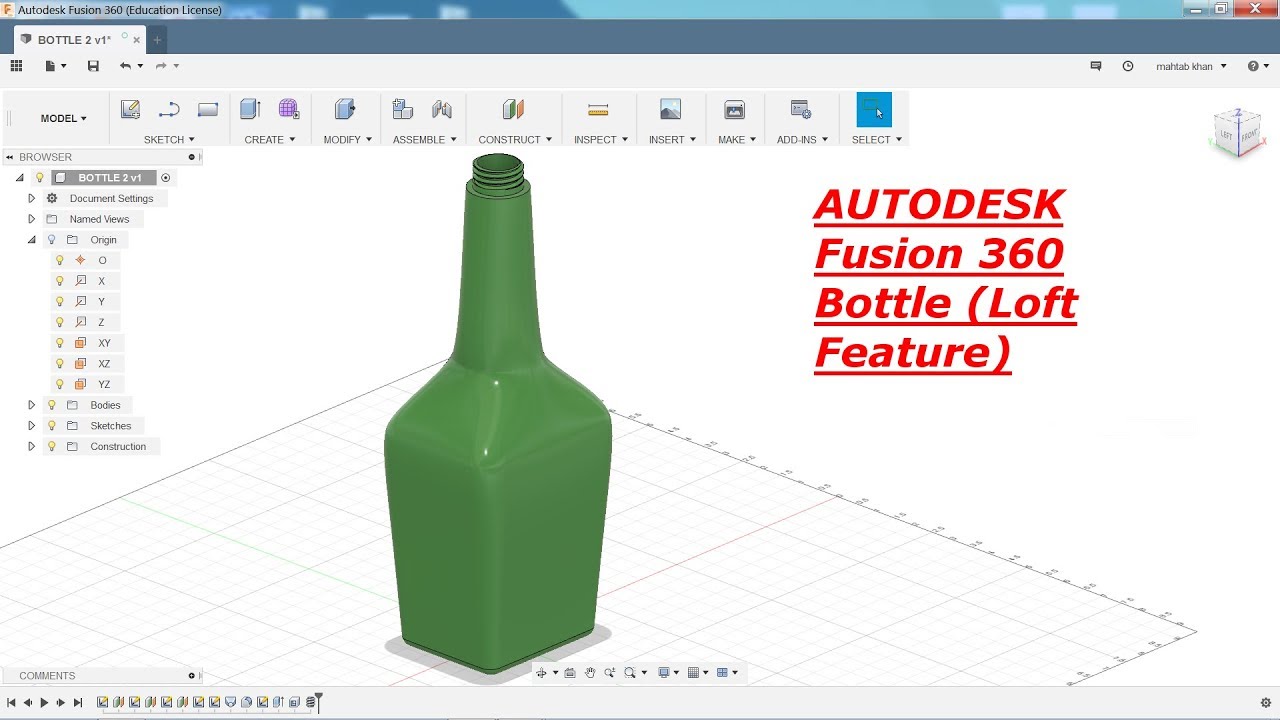1280x720 pixels.
Task: Jump to timeline beginning button
Action: pos(11,703)
